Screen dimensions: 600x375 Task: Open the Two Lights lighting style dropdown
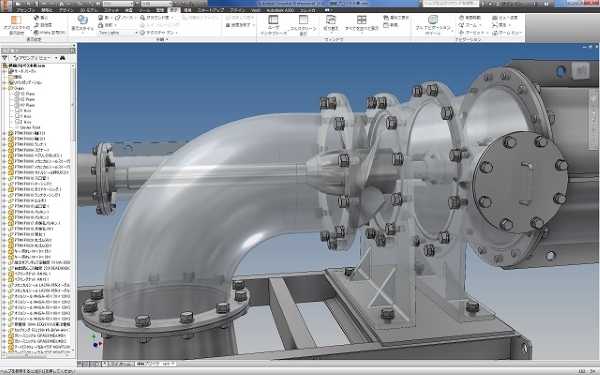point(118,33)
